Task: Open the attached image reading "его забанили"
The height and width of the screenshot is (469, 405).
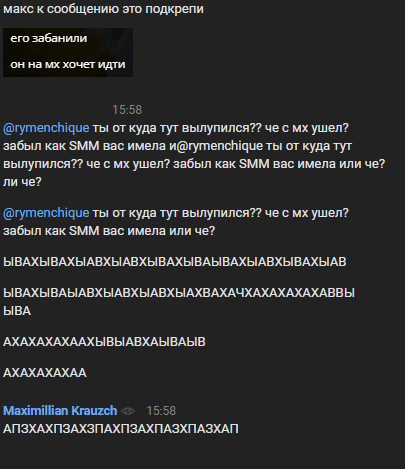Action: coord(68,52)
